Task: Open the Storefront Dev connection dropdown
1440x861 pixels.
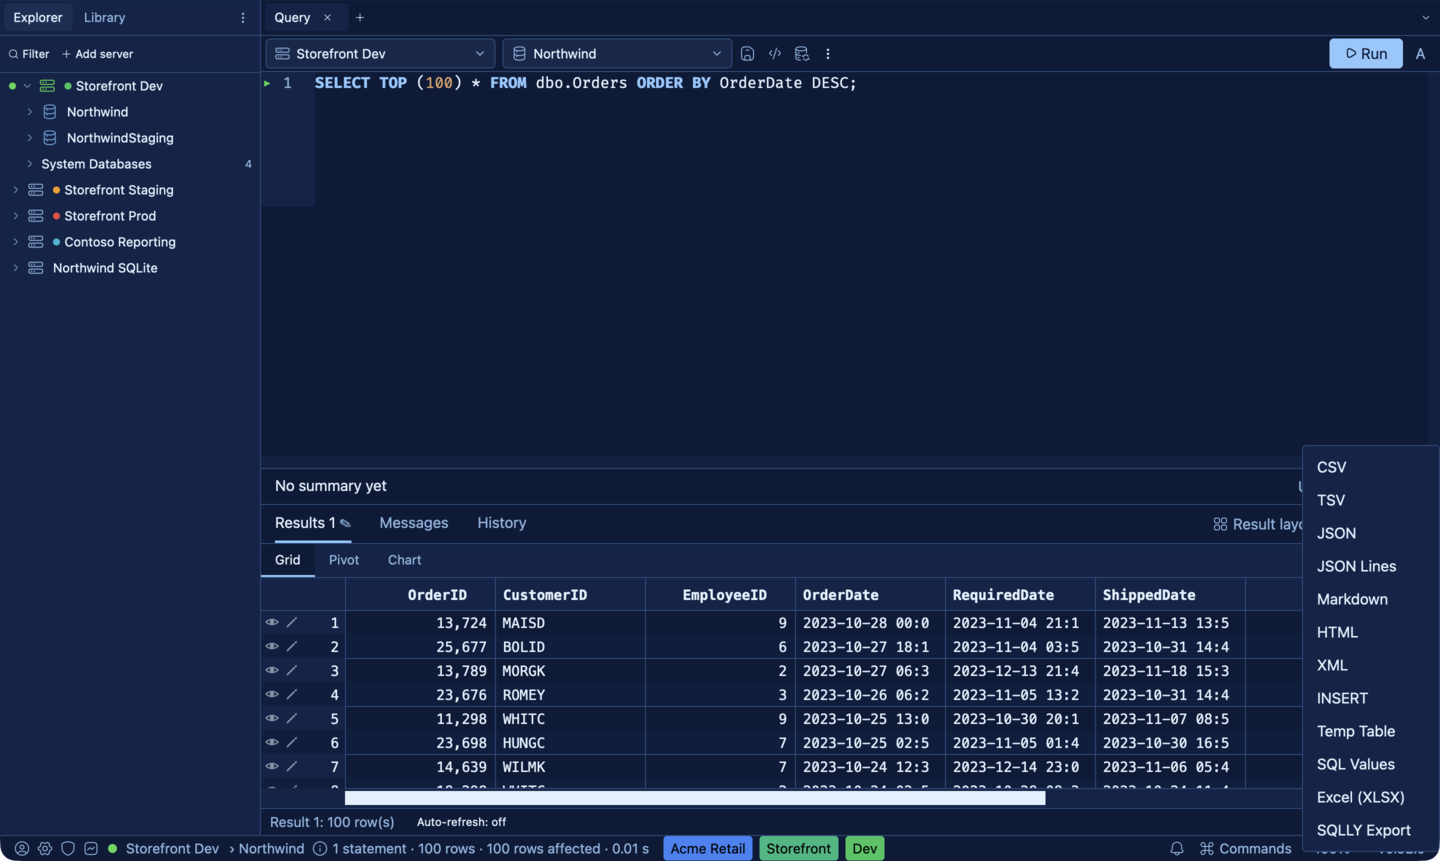Action: [380, 54]
